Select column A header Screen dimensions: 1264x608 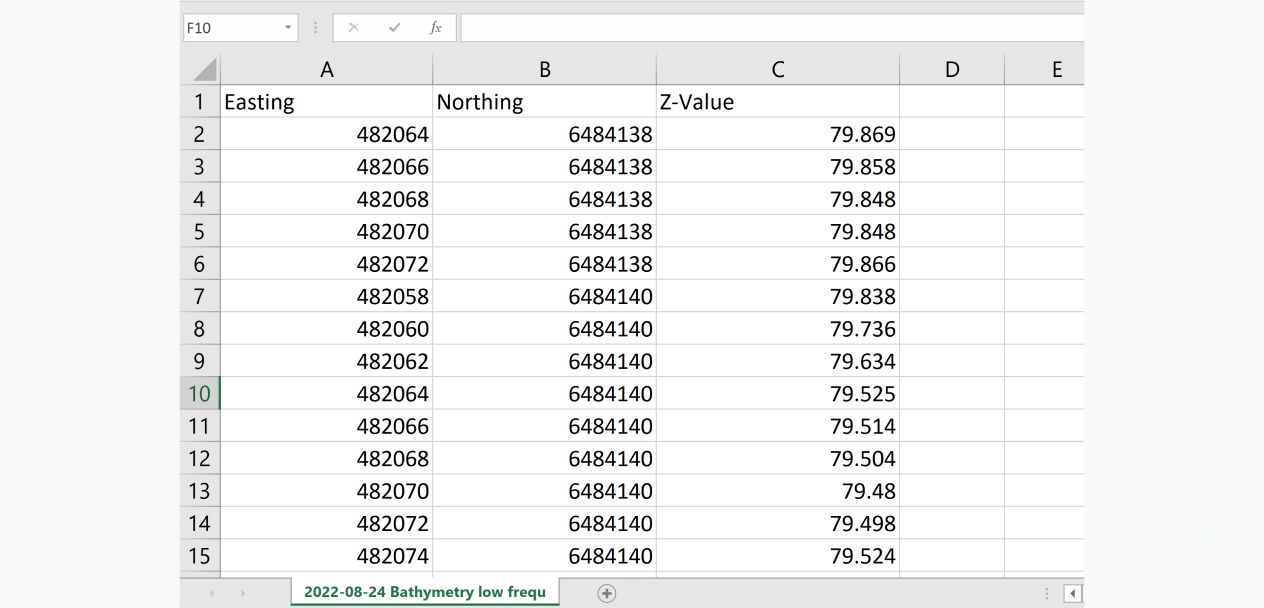click(x=326, y=70)
